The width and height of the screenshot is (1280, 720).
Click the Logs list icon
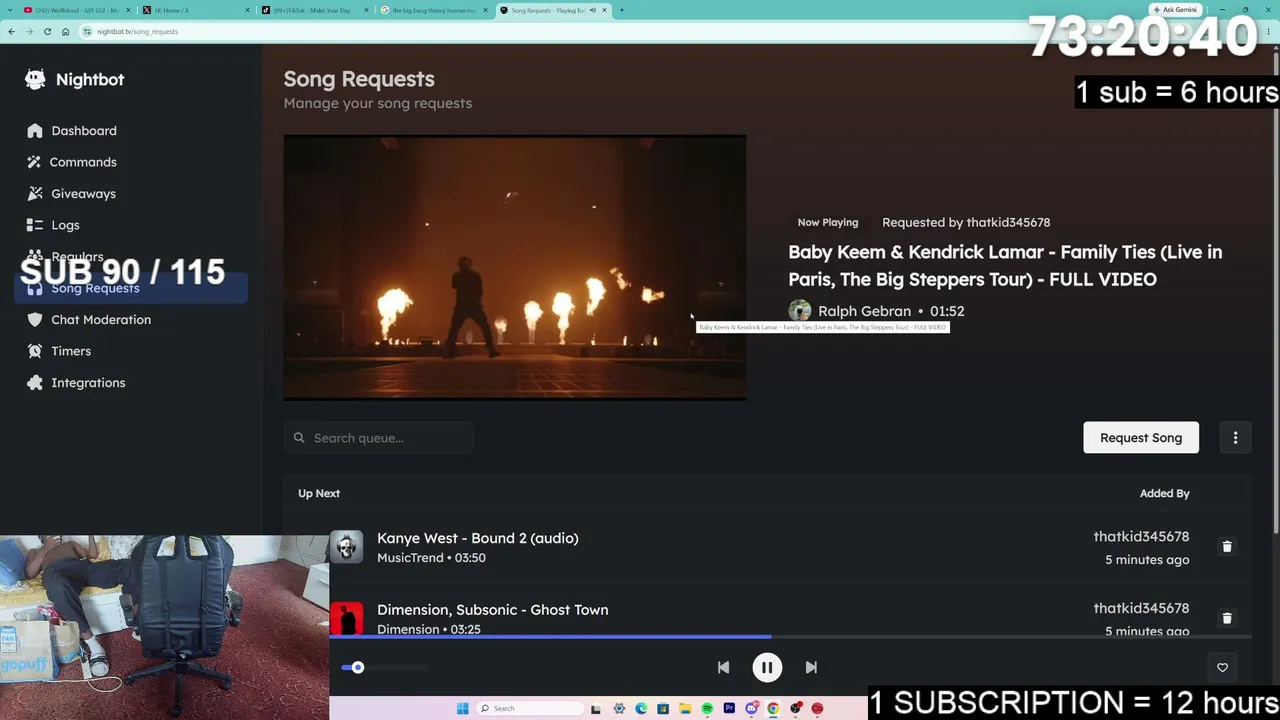tap(35, 225)
